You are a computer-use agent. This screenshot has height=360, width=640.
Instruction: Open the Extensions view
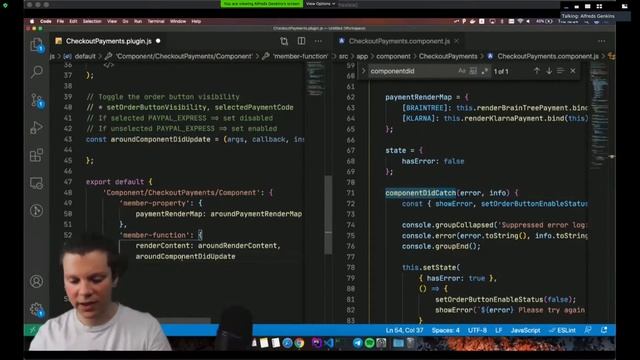pos(36,155)
